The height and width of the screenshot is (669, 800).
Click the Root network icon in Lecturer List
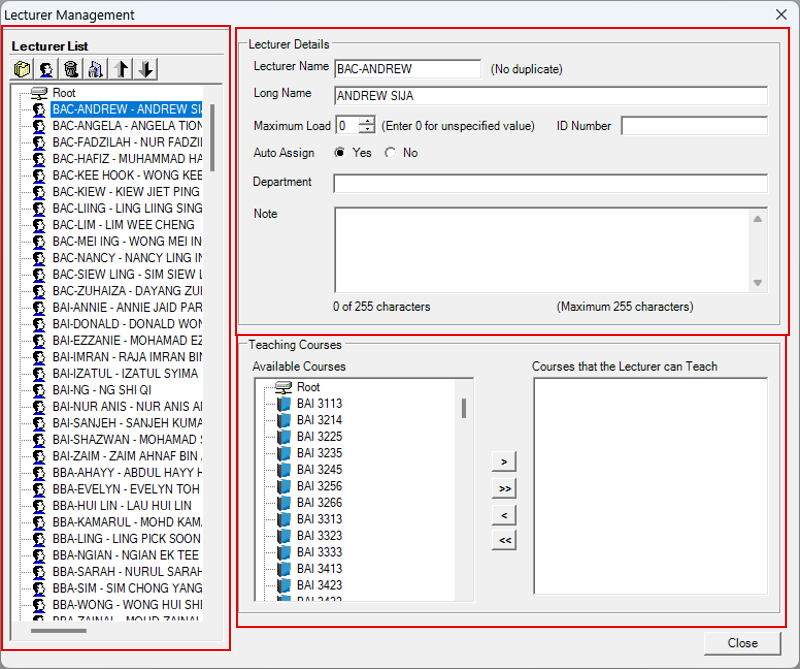click(39, 93)
